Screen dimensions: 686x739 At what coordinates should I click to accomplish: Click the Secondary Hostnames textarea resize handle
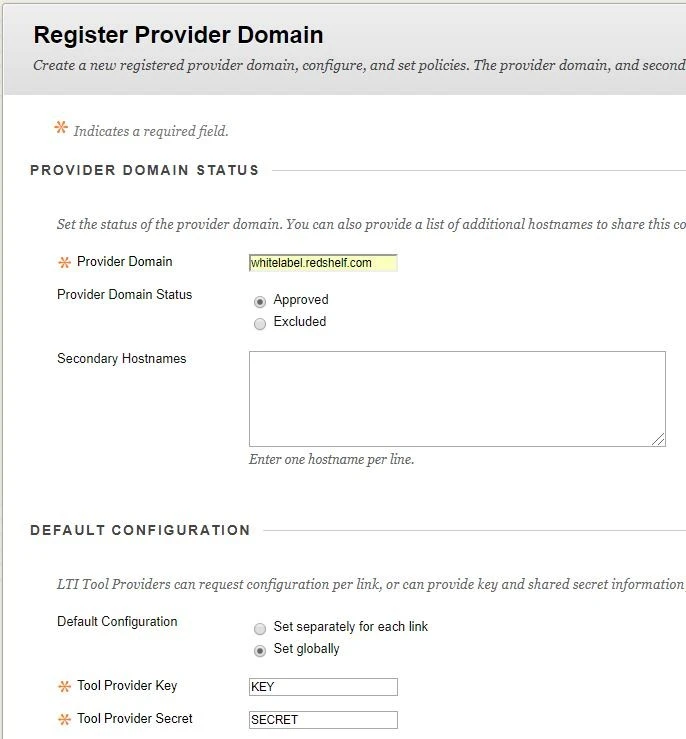pos(659,439)
